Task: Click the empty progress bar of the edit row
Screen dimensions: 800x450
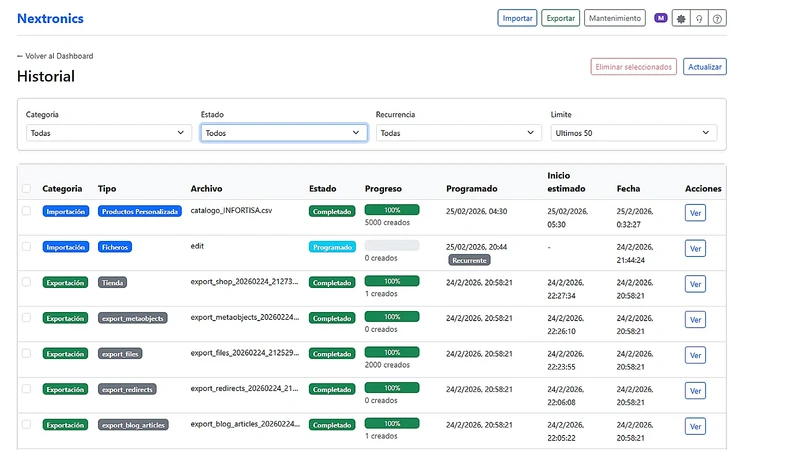Action: click(392, 245)
